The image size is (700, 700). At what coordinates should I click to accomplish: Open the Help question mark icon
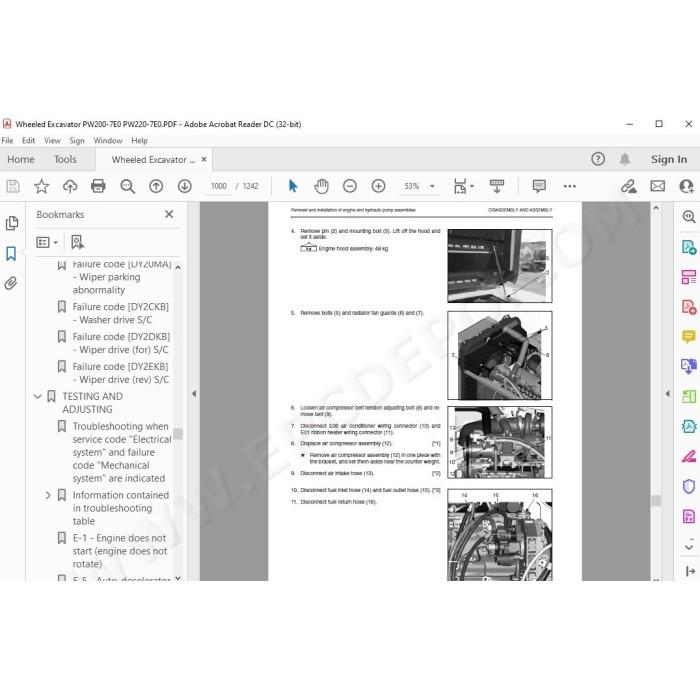598,159
